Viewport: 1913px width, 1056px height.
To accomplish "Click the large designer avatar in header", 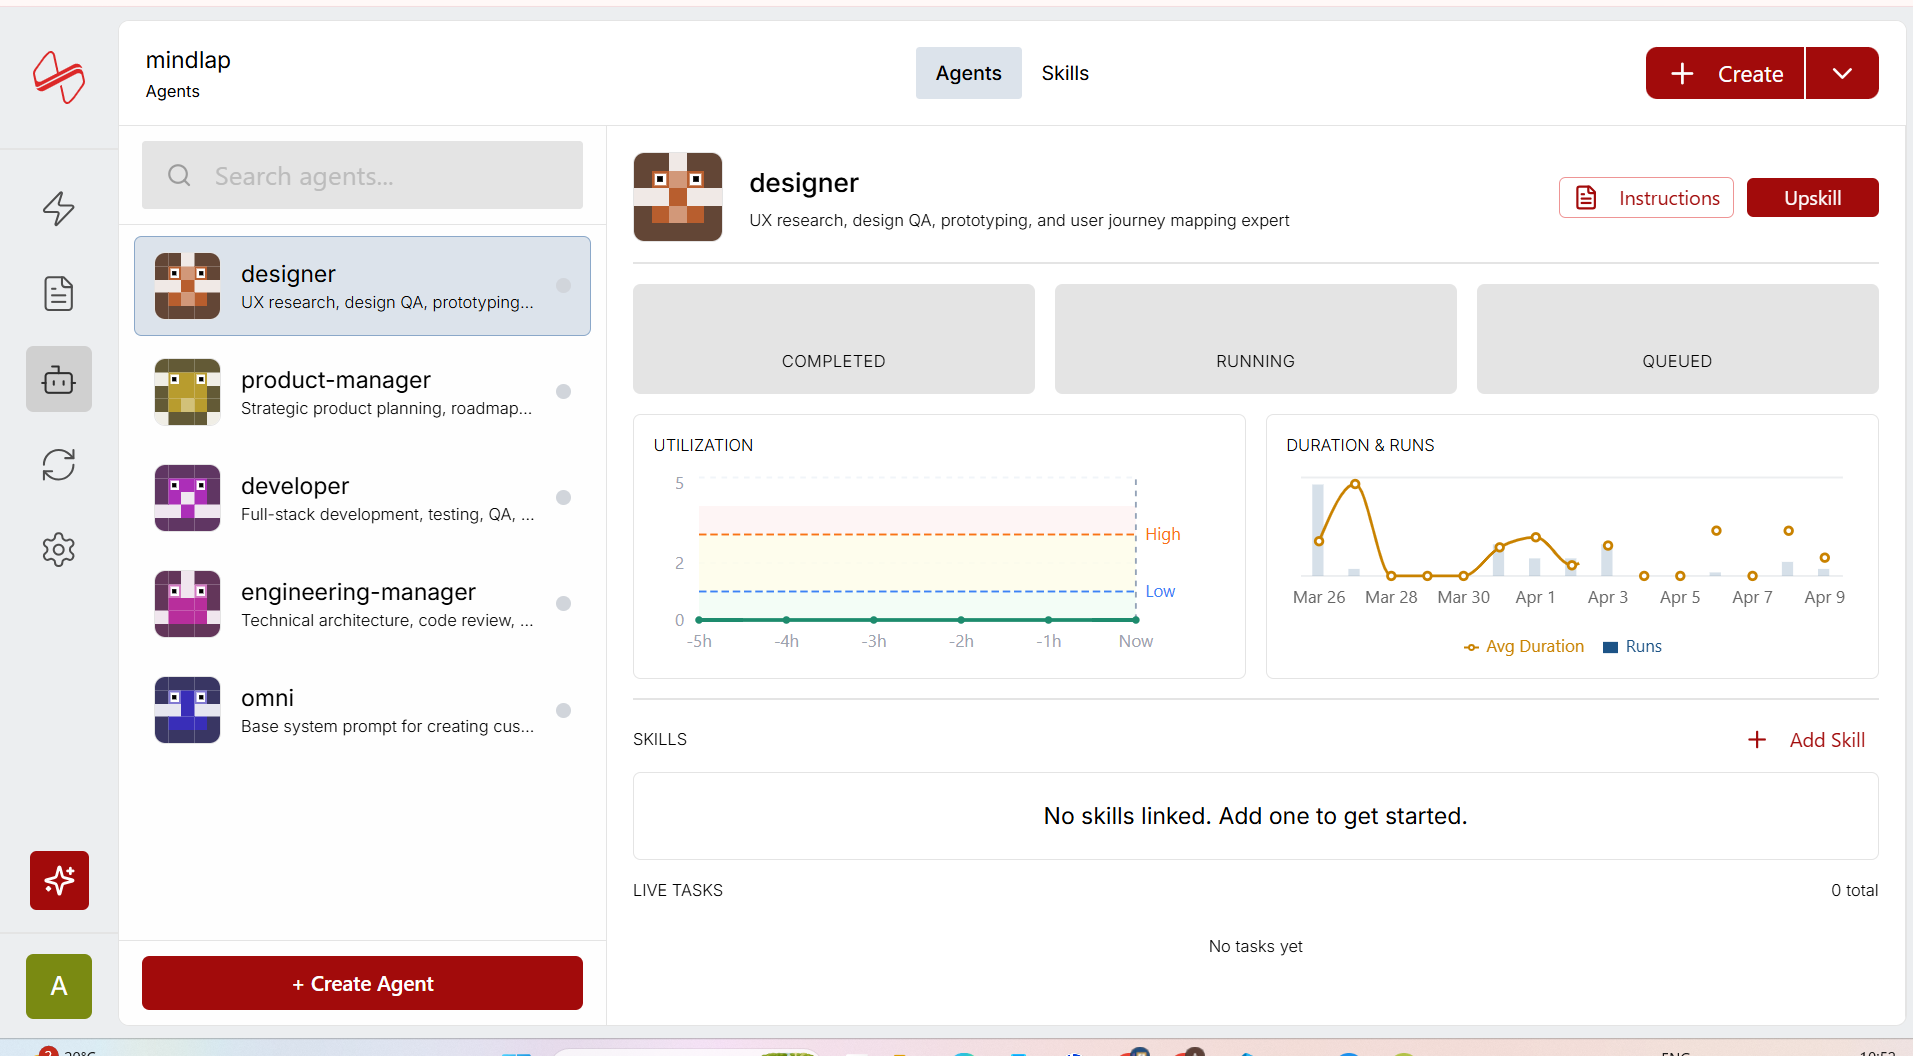I will click(678, 197).
